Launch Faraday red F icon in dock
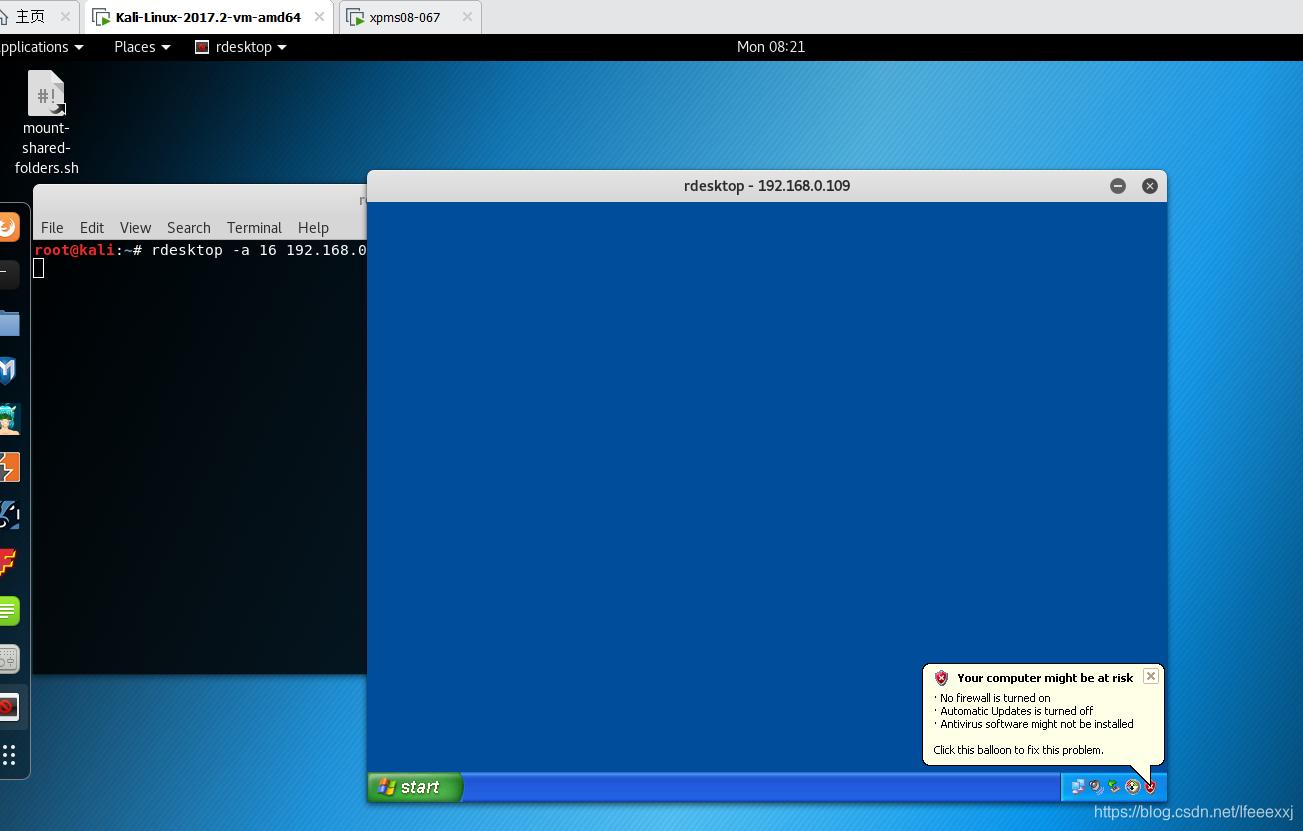The image size is (1303, 831). (8, 563)
